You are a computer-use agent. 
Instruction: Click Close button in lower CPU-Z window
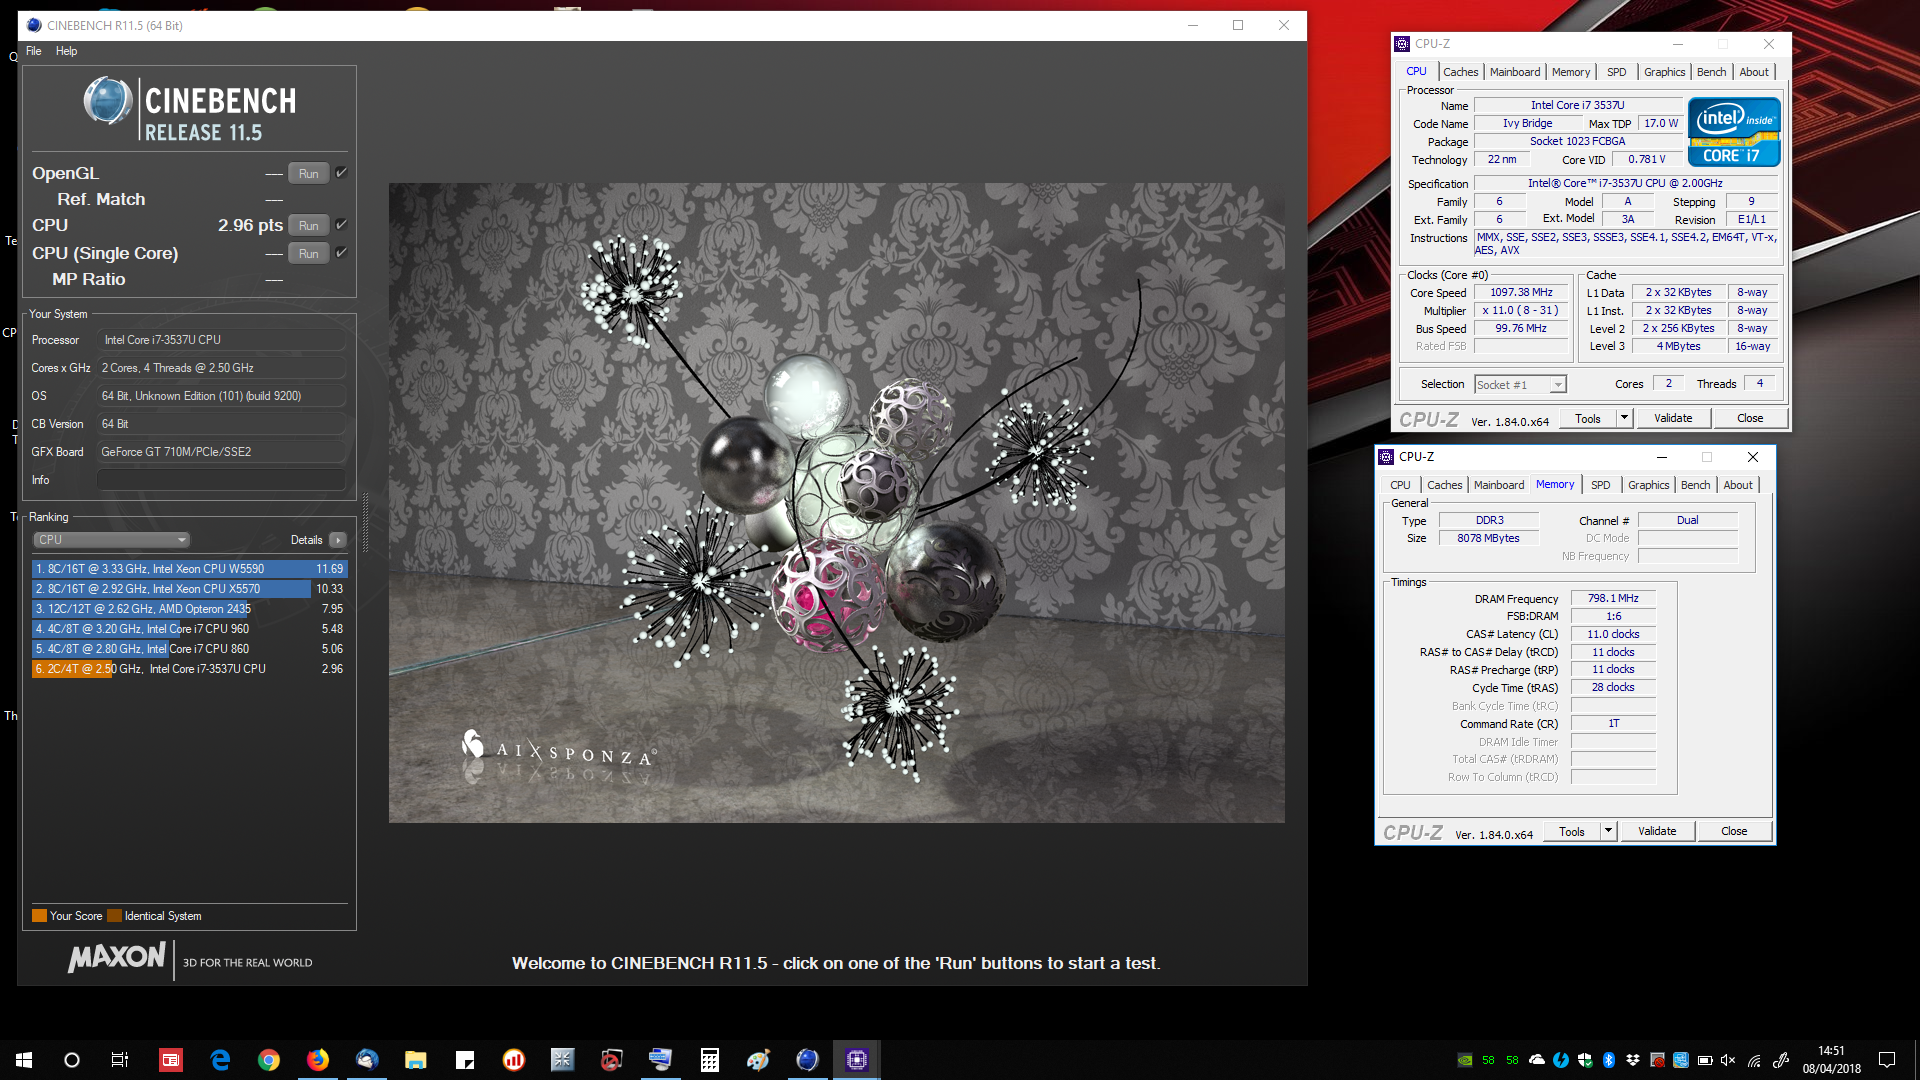tap(1734, 831)
